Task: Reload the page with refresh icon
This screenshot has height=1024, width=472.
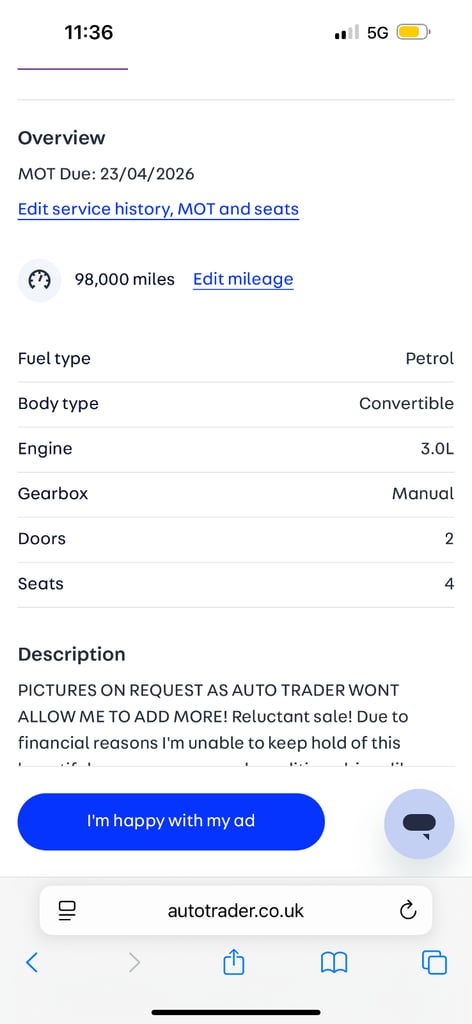Action: (x=408, y=910)
